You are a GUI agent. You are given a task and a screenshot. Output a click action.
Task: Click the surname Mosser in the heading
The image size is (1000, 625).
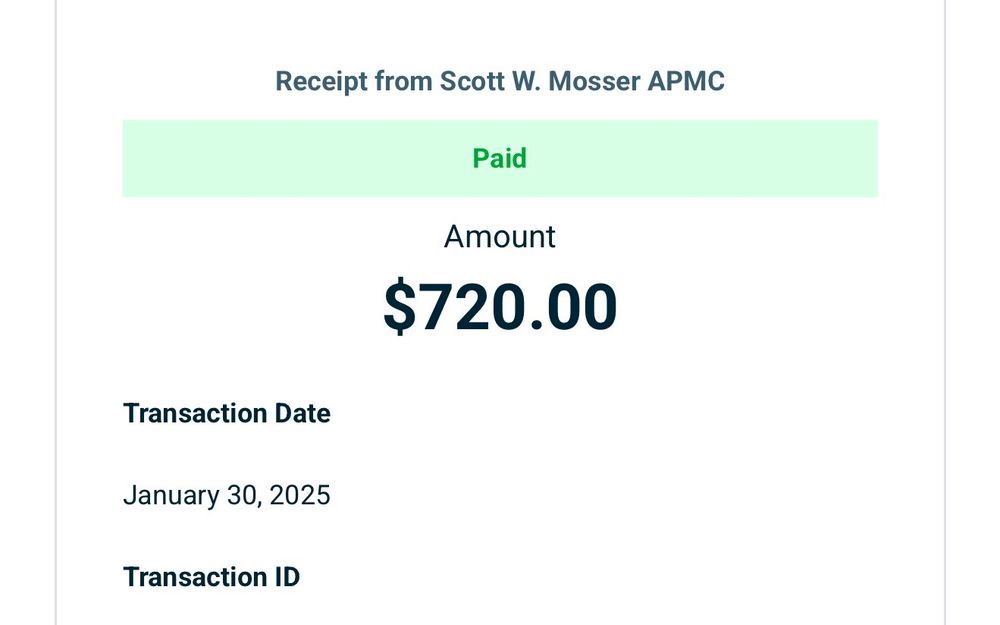[x=594, y=81]
